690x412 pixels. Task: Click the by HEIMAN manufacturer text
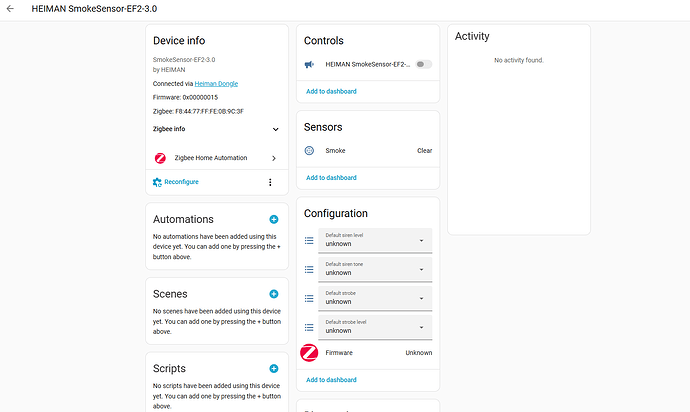[x=169, y=70]
